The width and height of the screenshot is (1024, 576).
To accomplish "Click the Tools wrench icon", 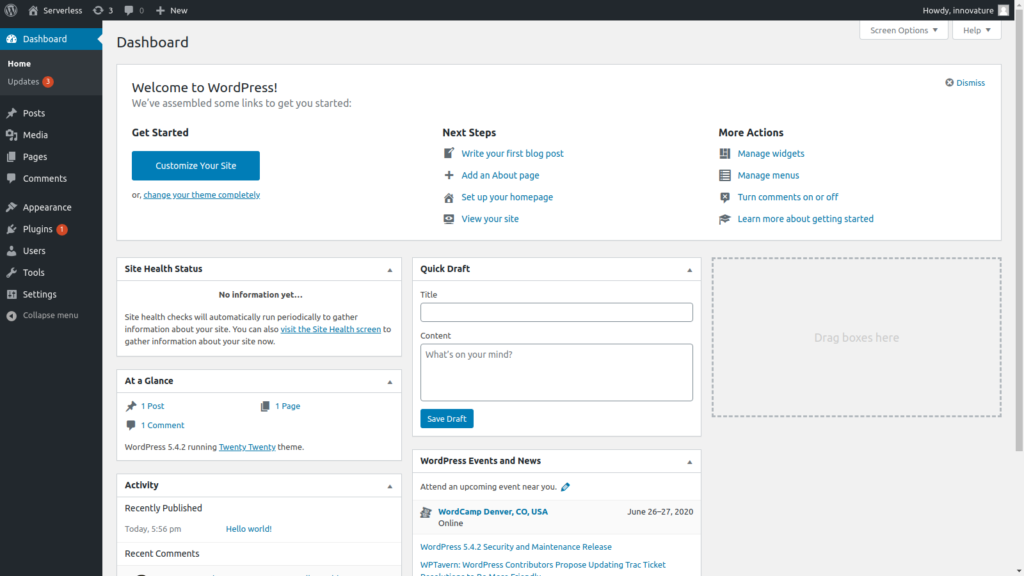I will [12, 272].
